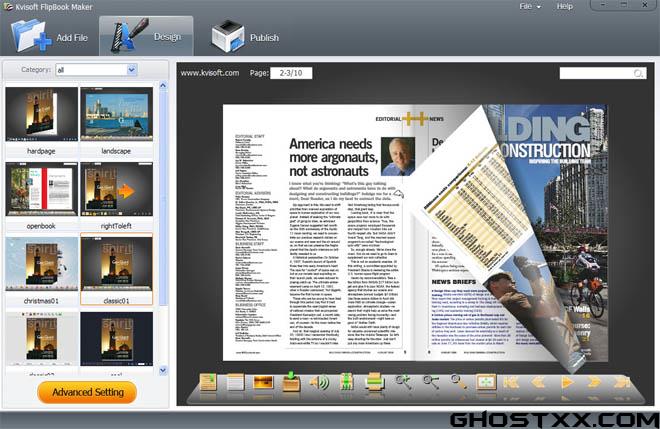Go to first page arrow icon
The height and width of the screenshot is (429, 660).
(511, 382)
